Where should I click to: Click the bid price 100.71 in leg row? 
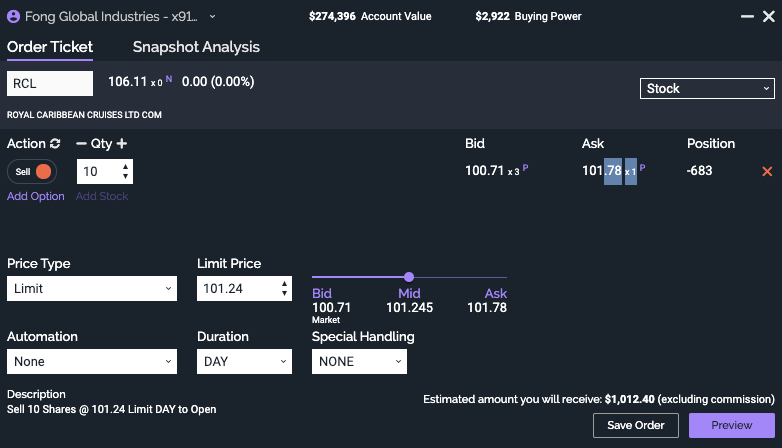[x=484, y=171]
